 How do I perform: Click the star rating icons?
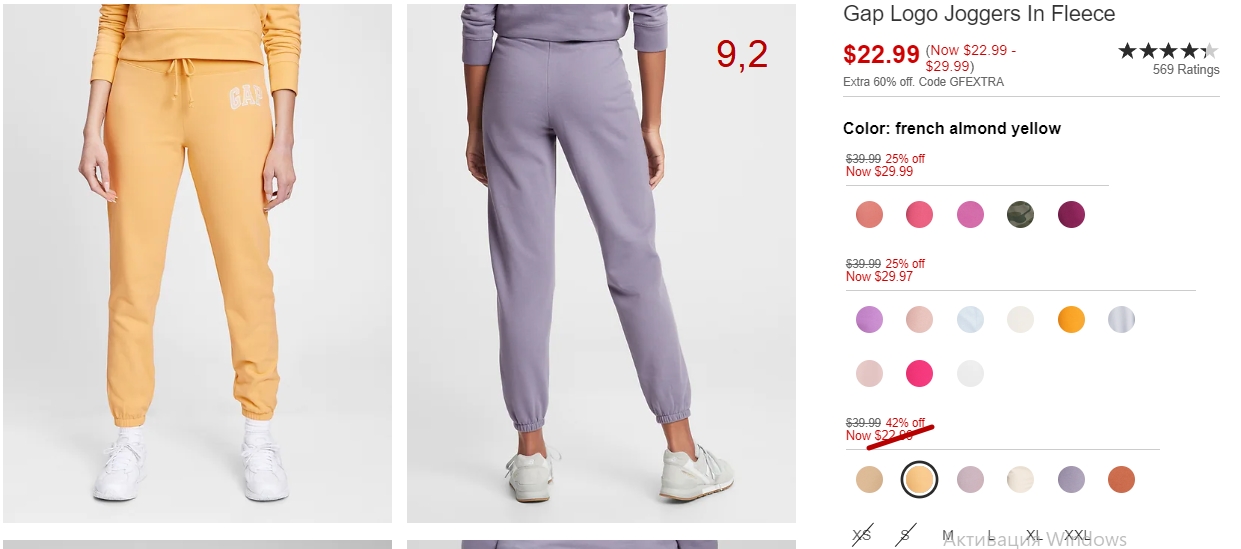point(1168,50)
